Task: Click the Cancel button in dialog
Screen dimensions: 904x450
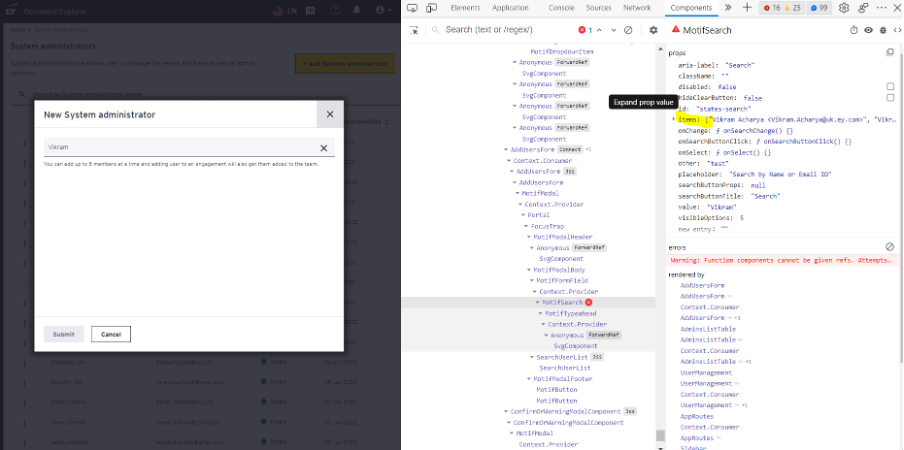Action: pos(111,334)
